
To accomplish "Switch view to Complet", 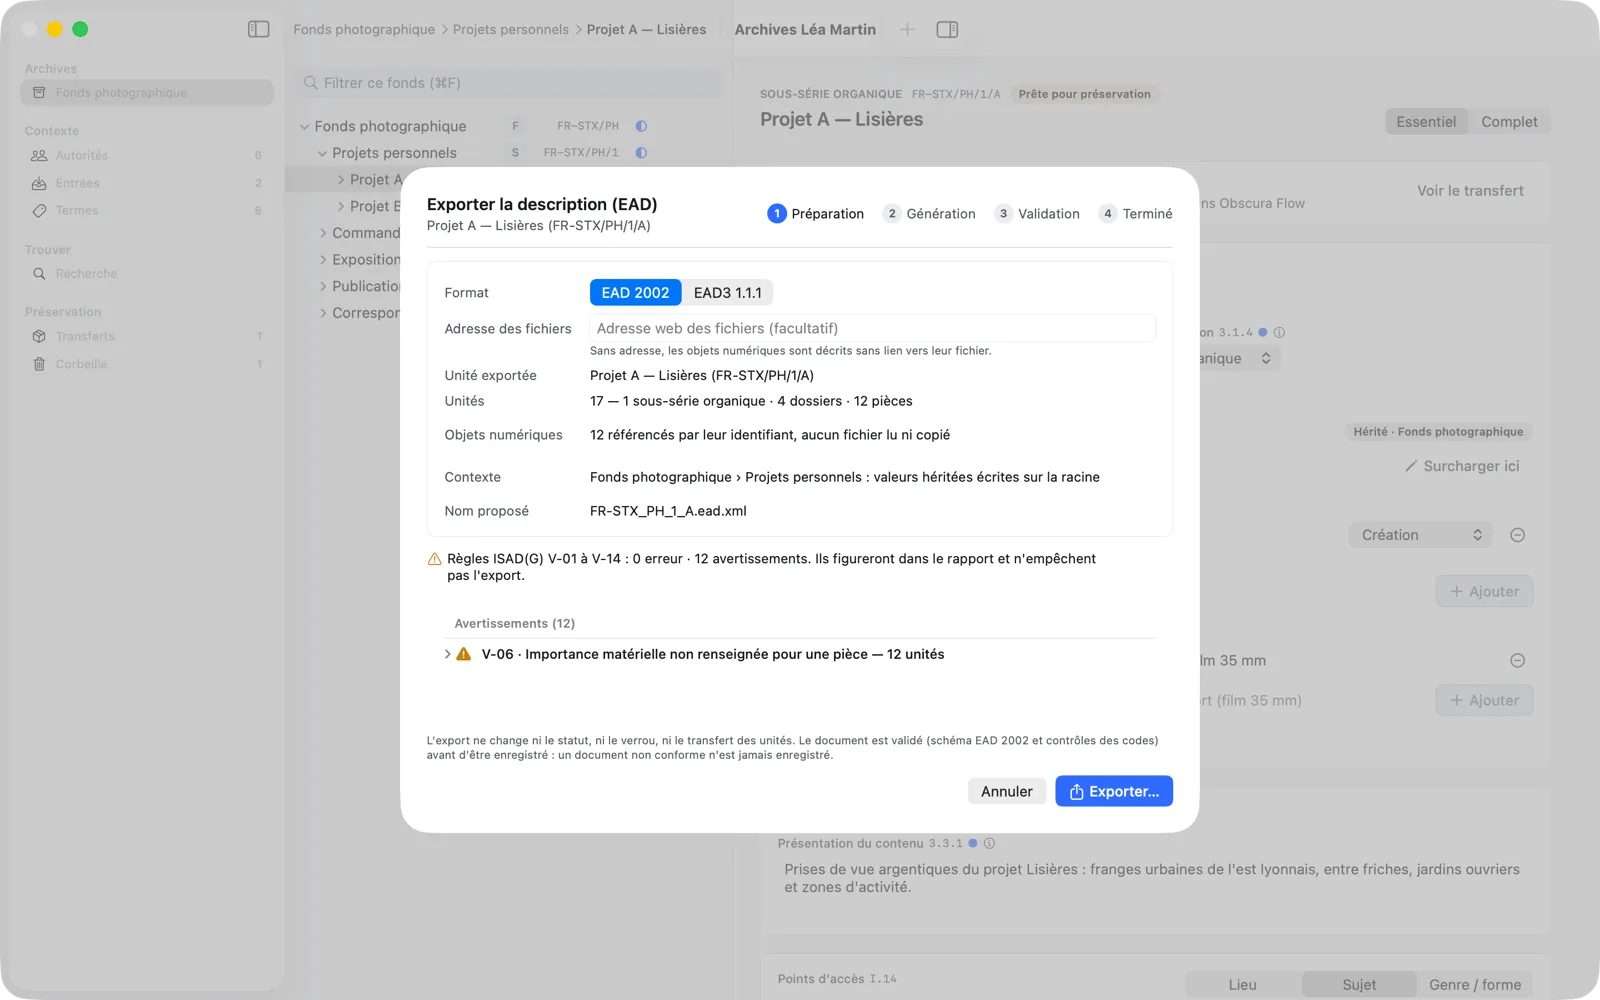I will pyautogui.click(x=1509, y=121).
